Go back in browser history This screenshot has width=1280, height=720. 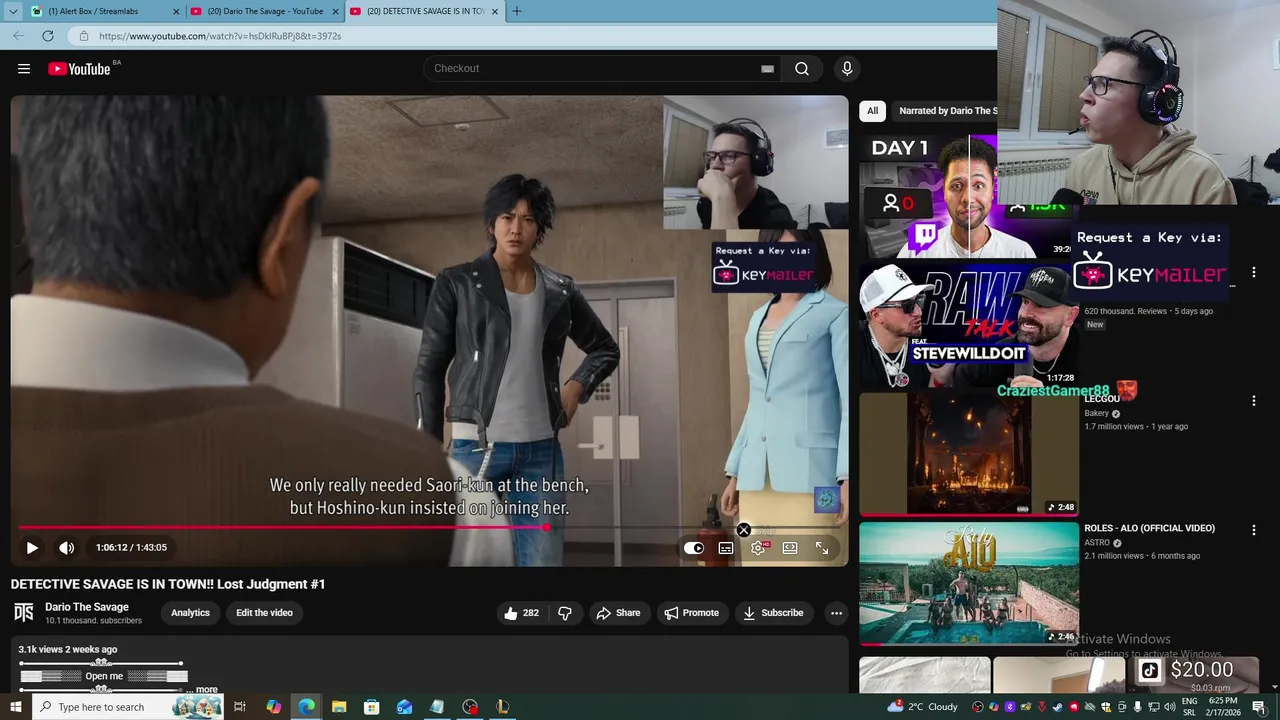click(18, 36)
